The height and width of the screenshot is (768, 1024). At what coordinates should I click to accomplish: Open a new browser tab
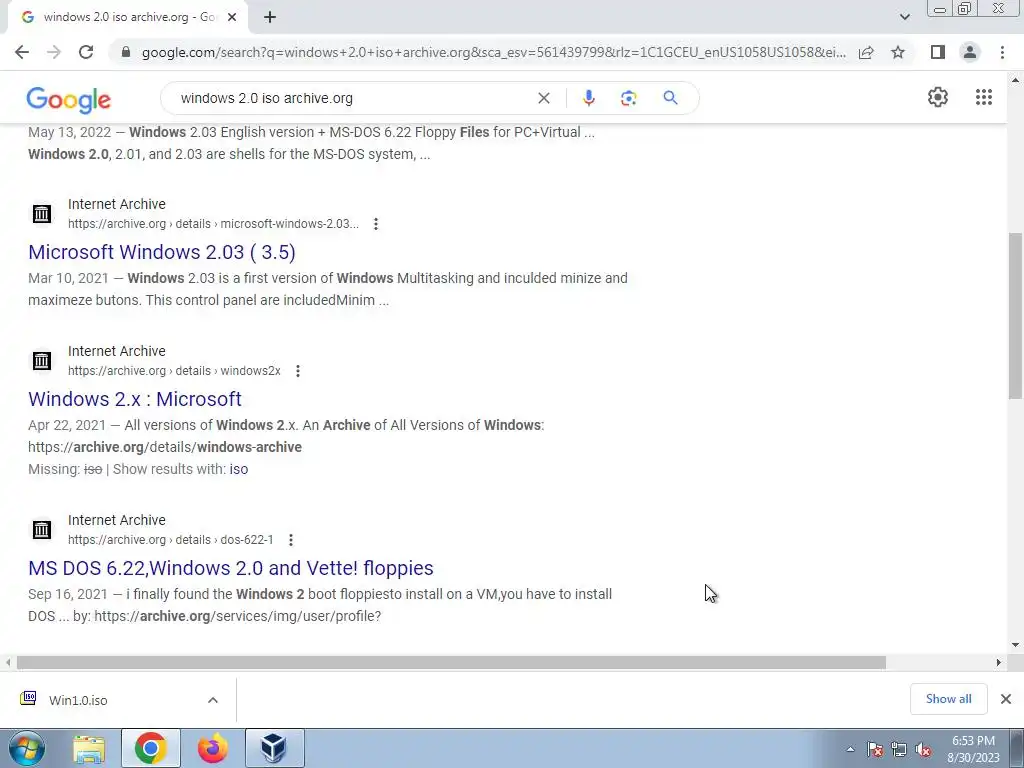point(270,18)
